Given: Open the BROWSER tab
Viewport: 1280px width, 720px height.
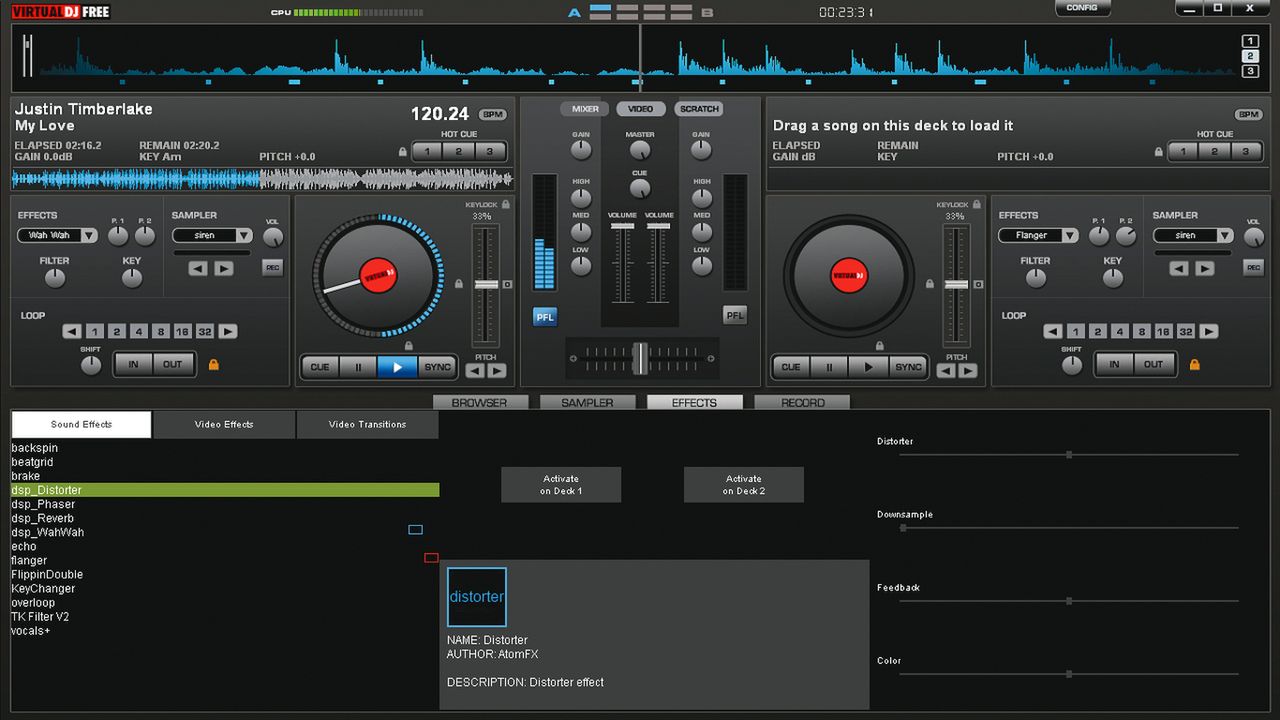Looking at the screenshot, I should pyautogui.click(x=479, y=402).
